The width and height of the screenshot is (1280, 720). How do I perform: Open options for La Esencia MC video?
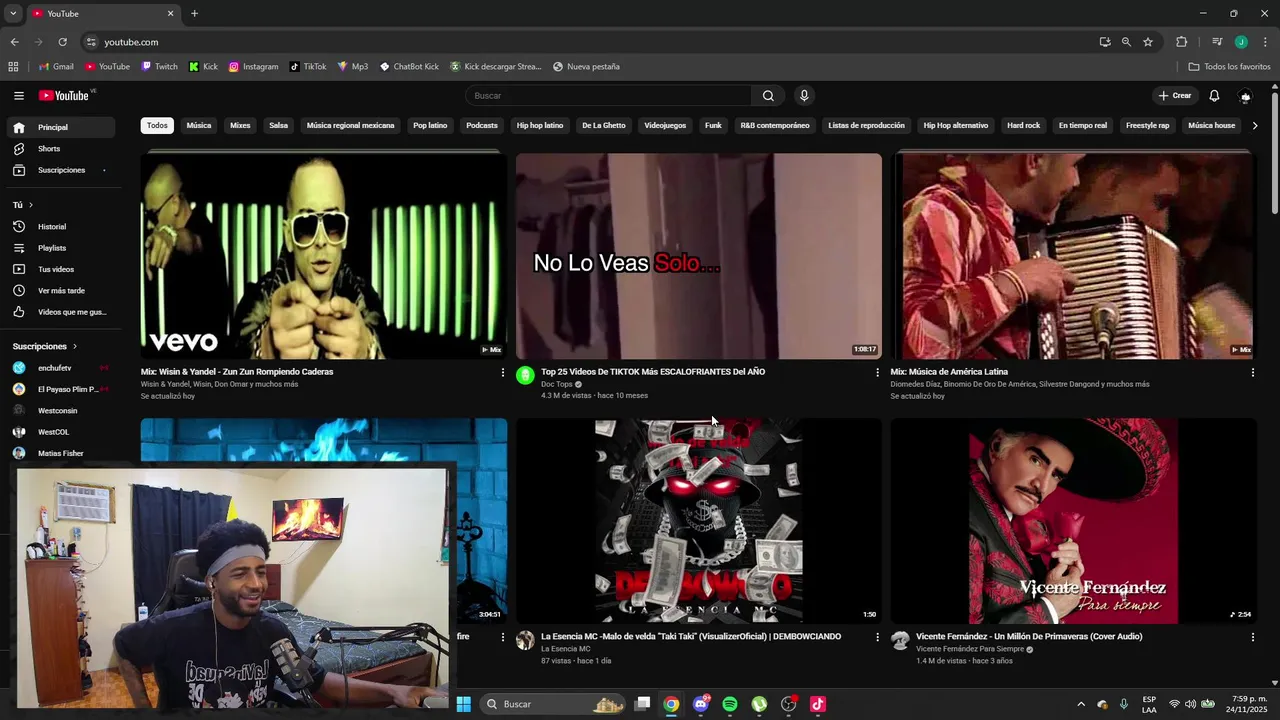tap(878, 637)
